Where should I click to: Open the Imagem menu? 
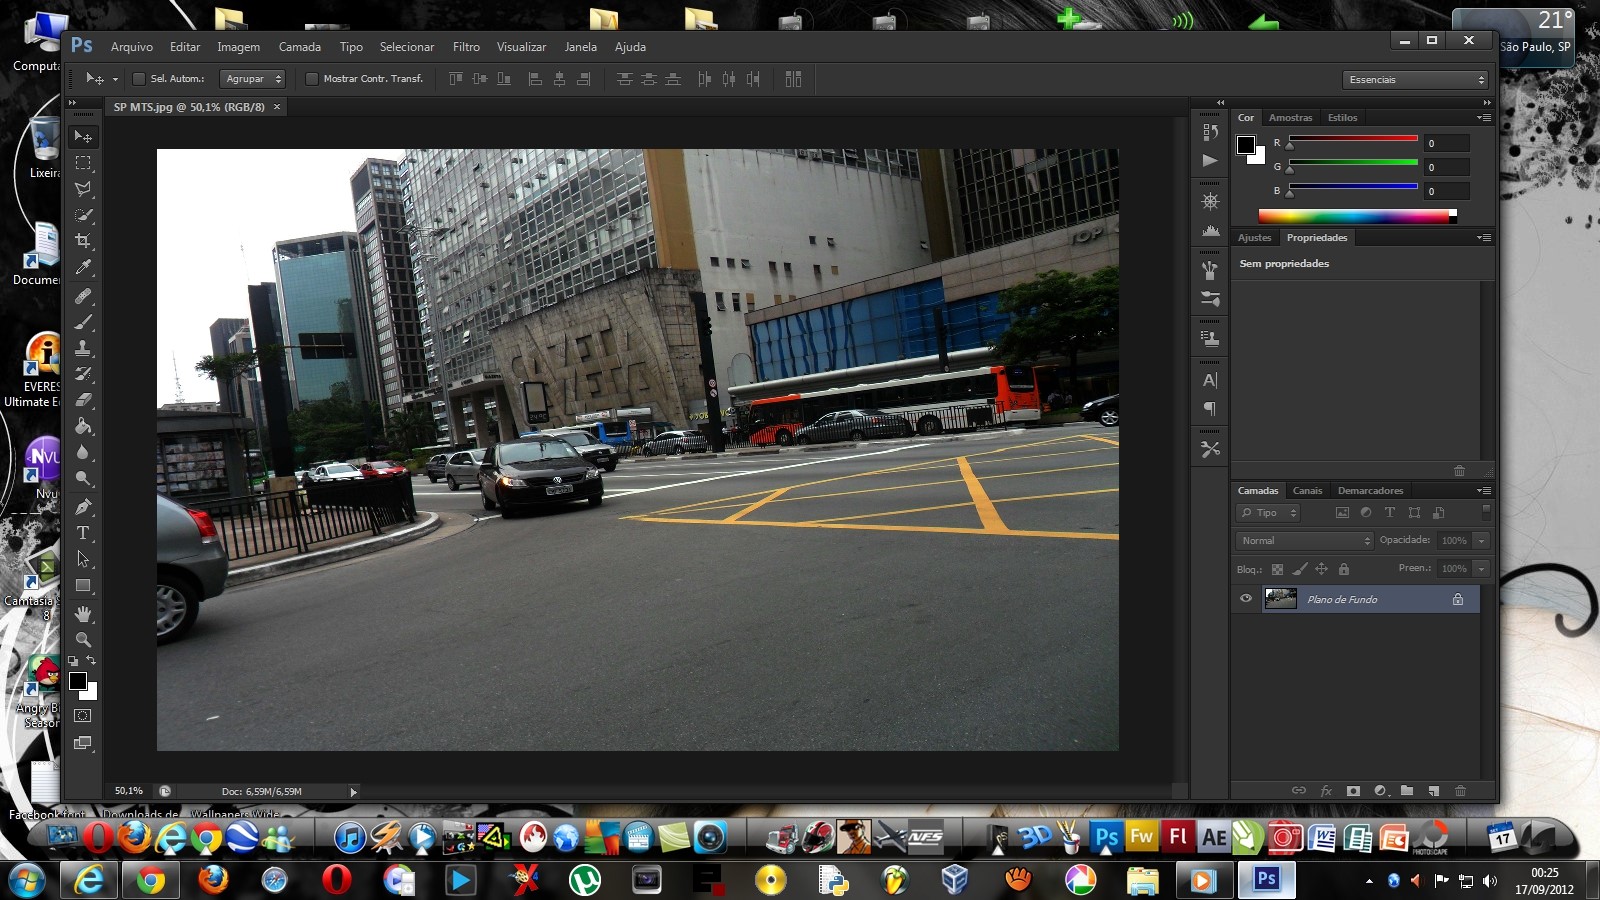(x=238, y=47)
